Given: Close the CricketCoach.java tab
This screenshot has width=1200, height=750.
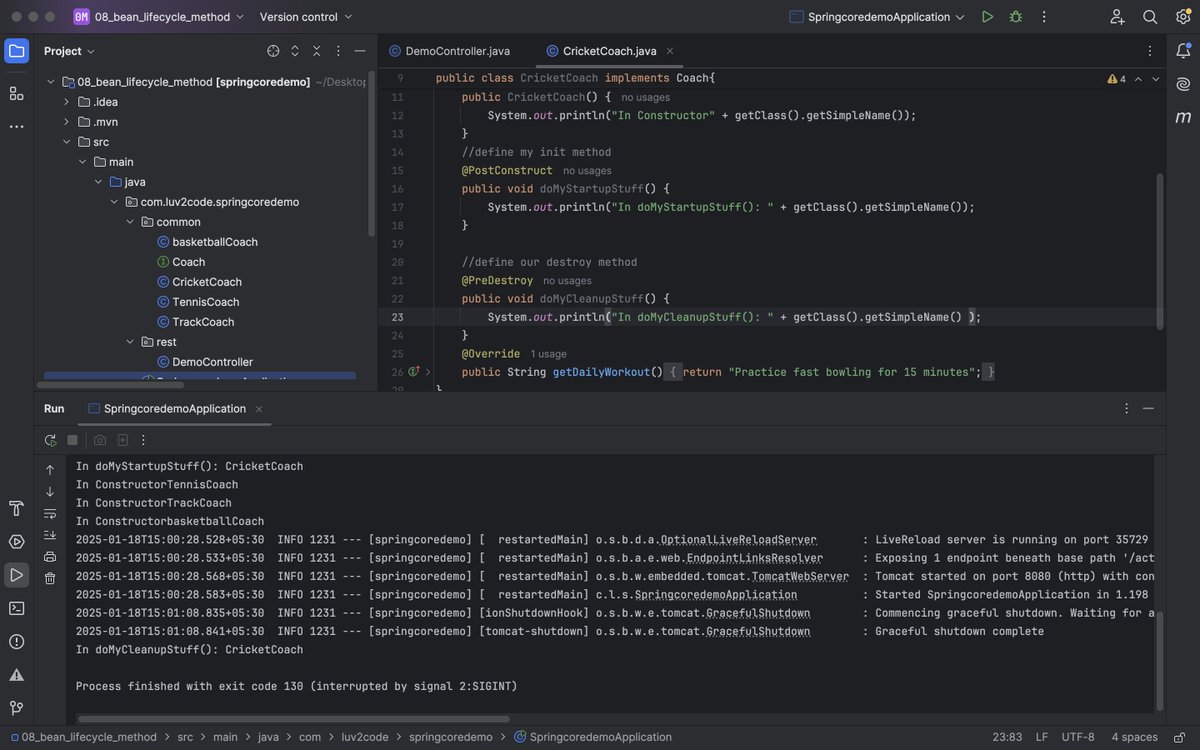Looking at the screenshot, I should tap(670, 51).
